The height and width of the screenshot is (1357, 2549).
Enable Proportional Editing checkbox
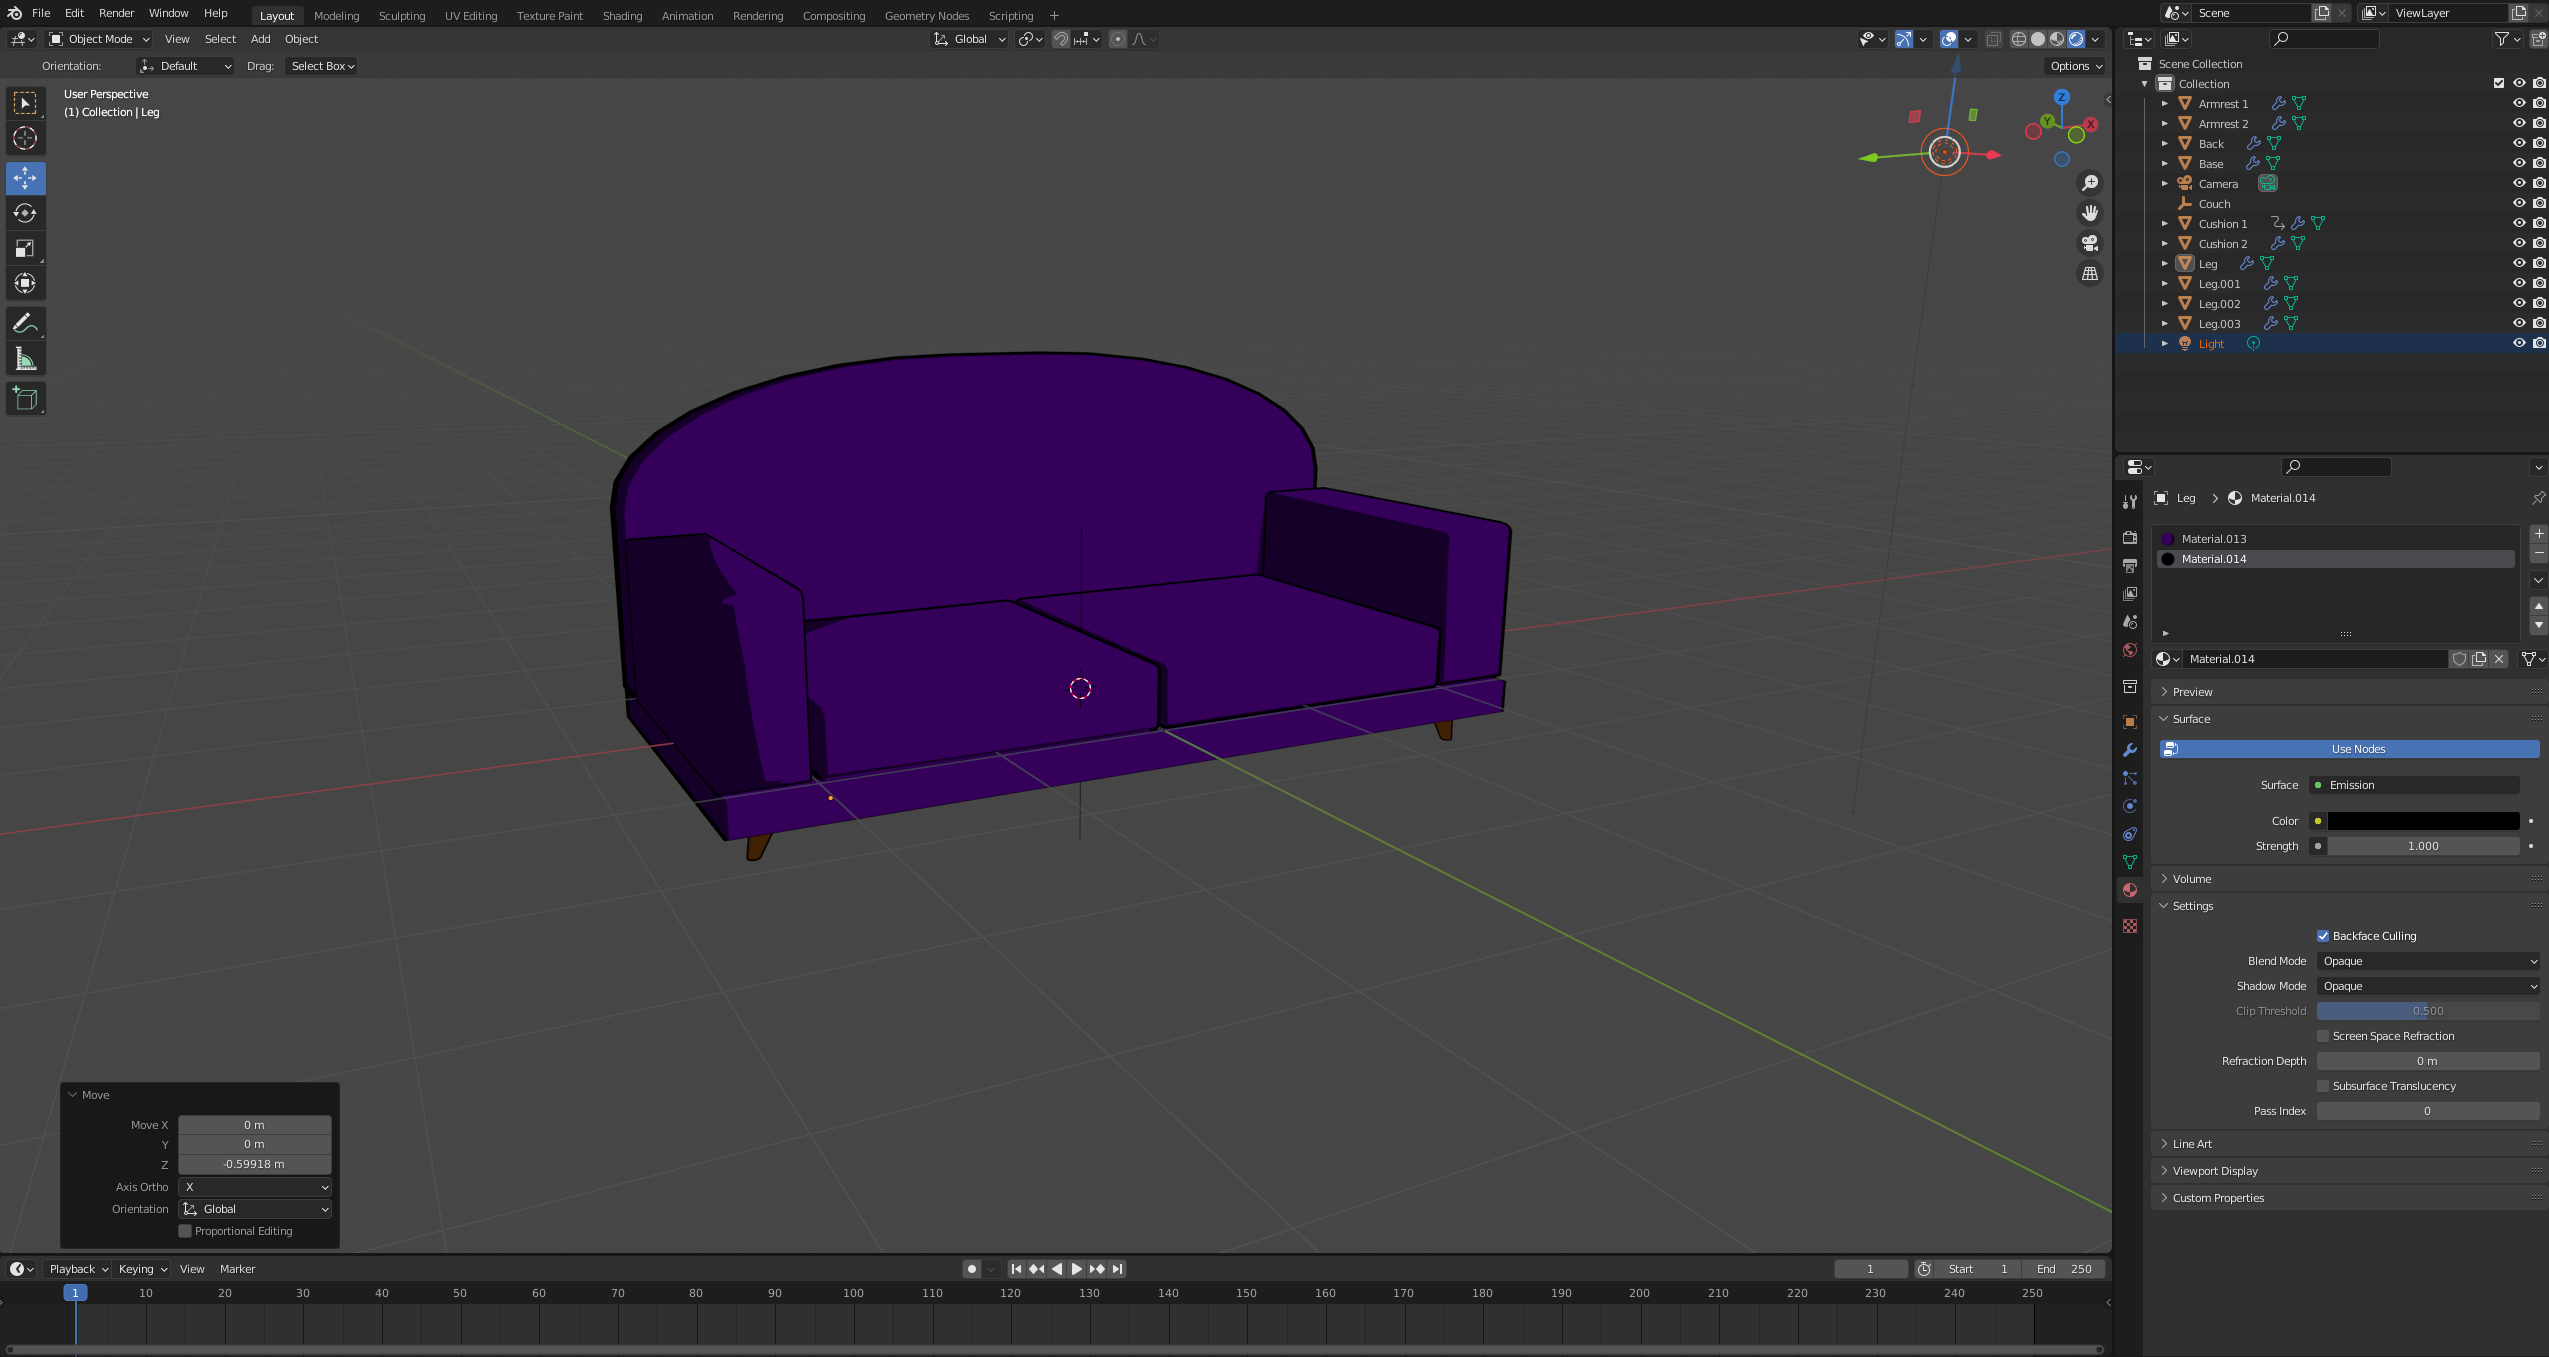185,1231
